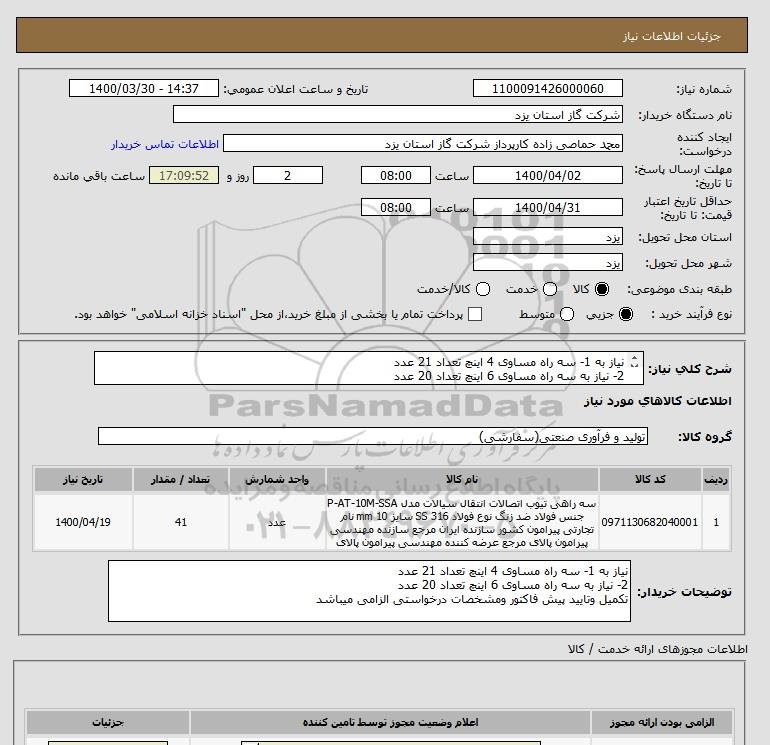
Task: Click the الزامی بودن ارائه مجوز column header
Action: click(x=662, y=722)
